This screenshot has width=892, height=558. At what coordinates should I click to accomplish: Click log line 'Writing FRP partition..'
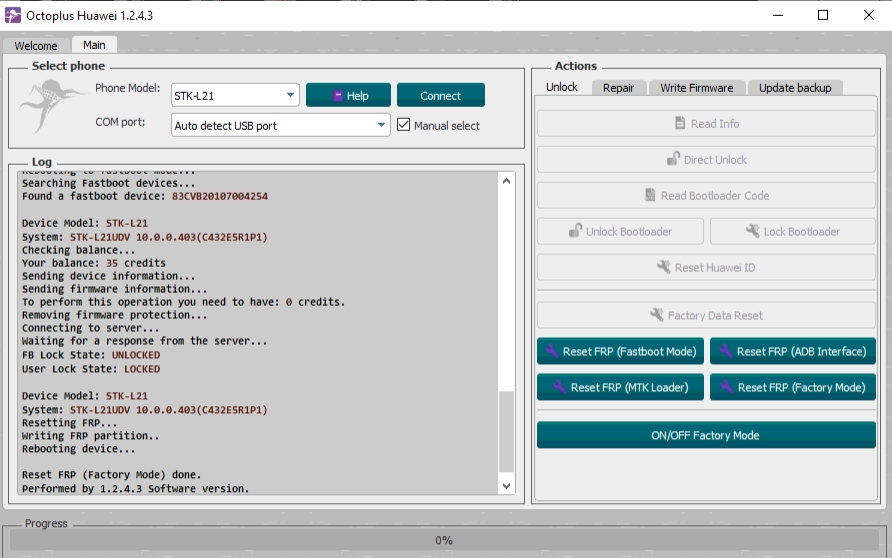coord(90,436)
